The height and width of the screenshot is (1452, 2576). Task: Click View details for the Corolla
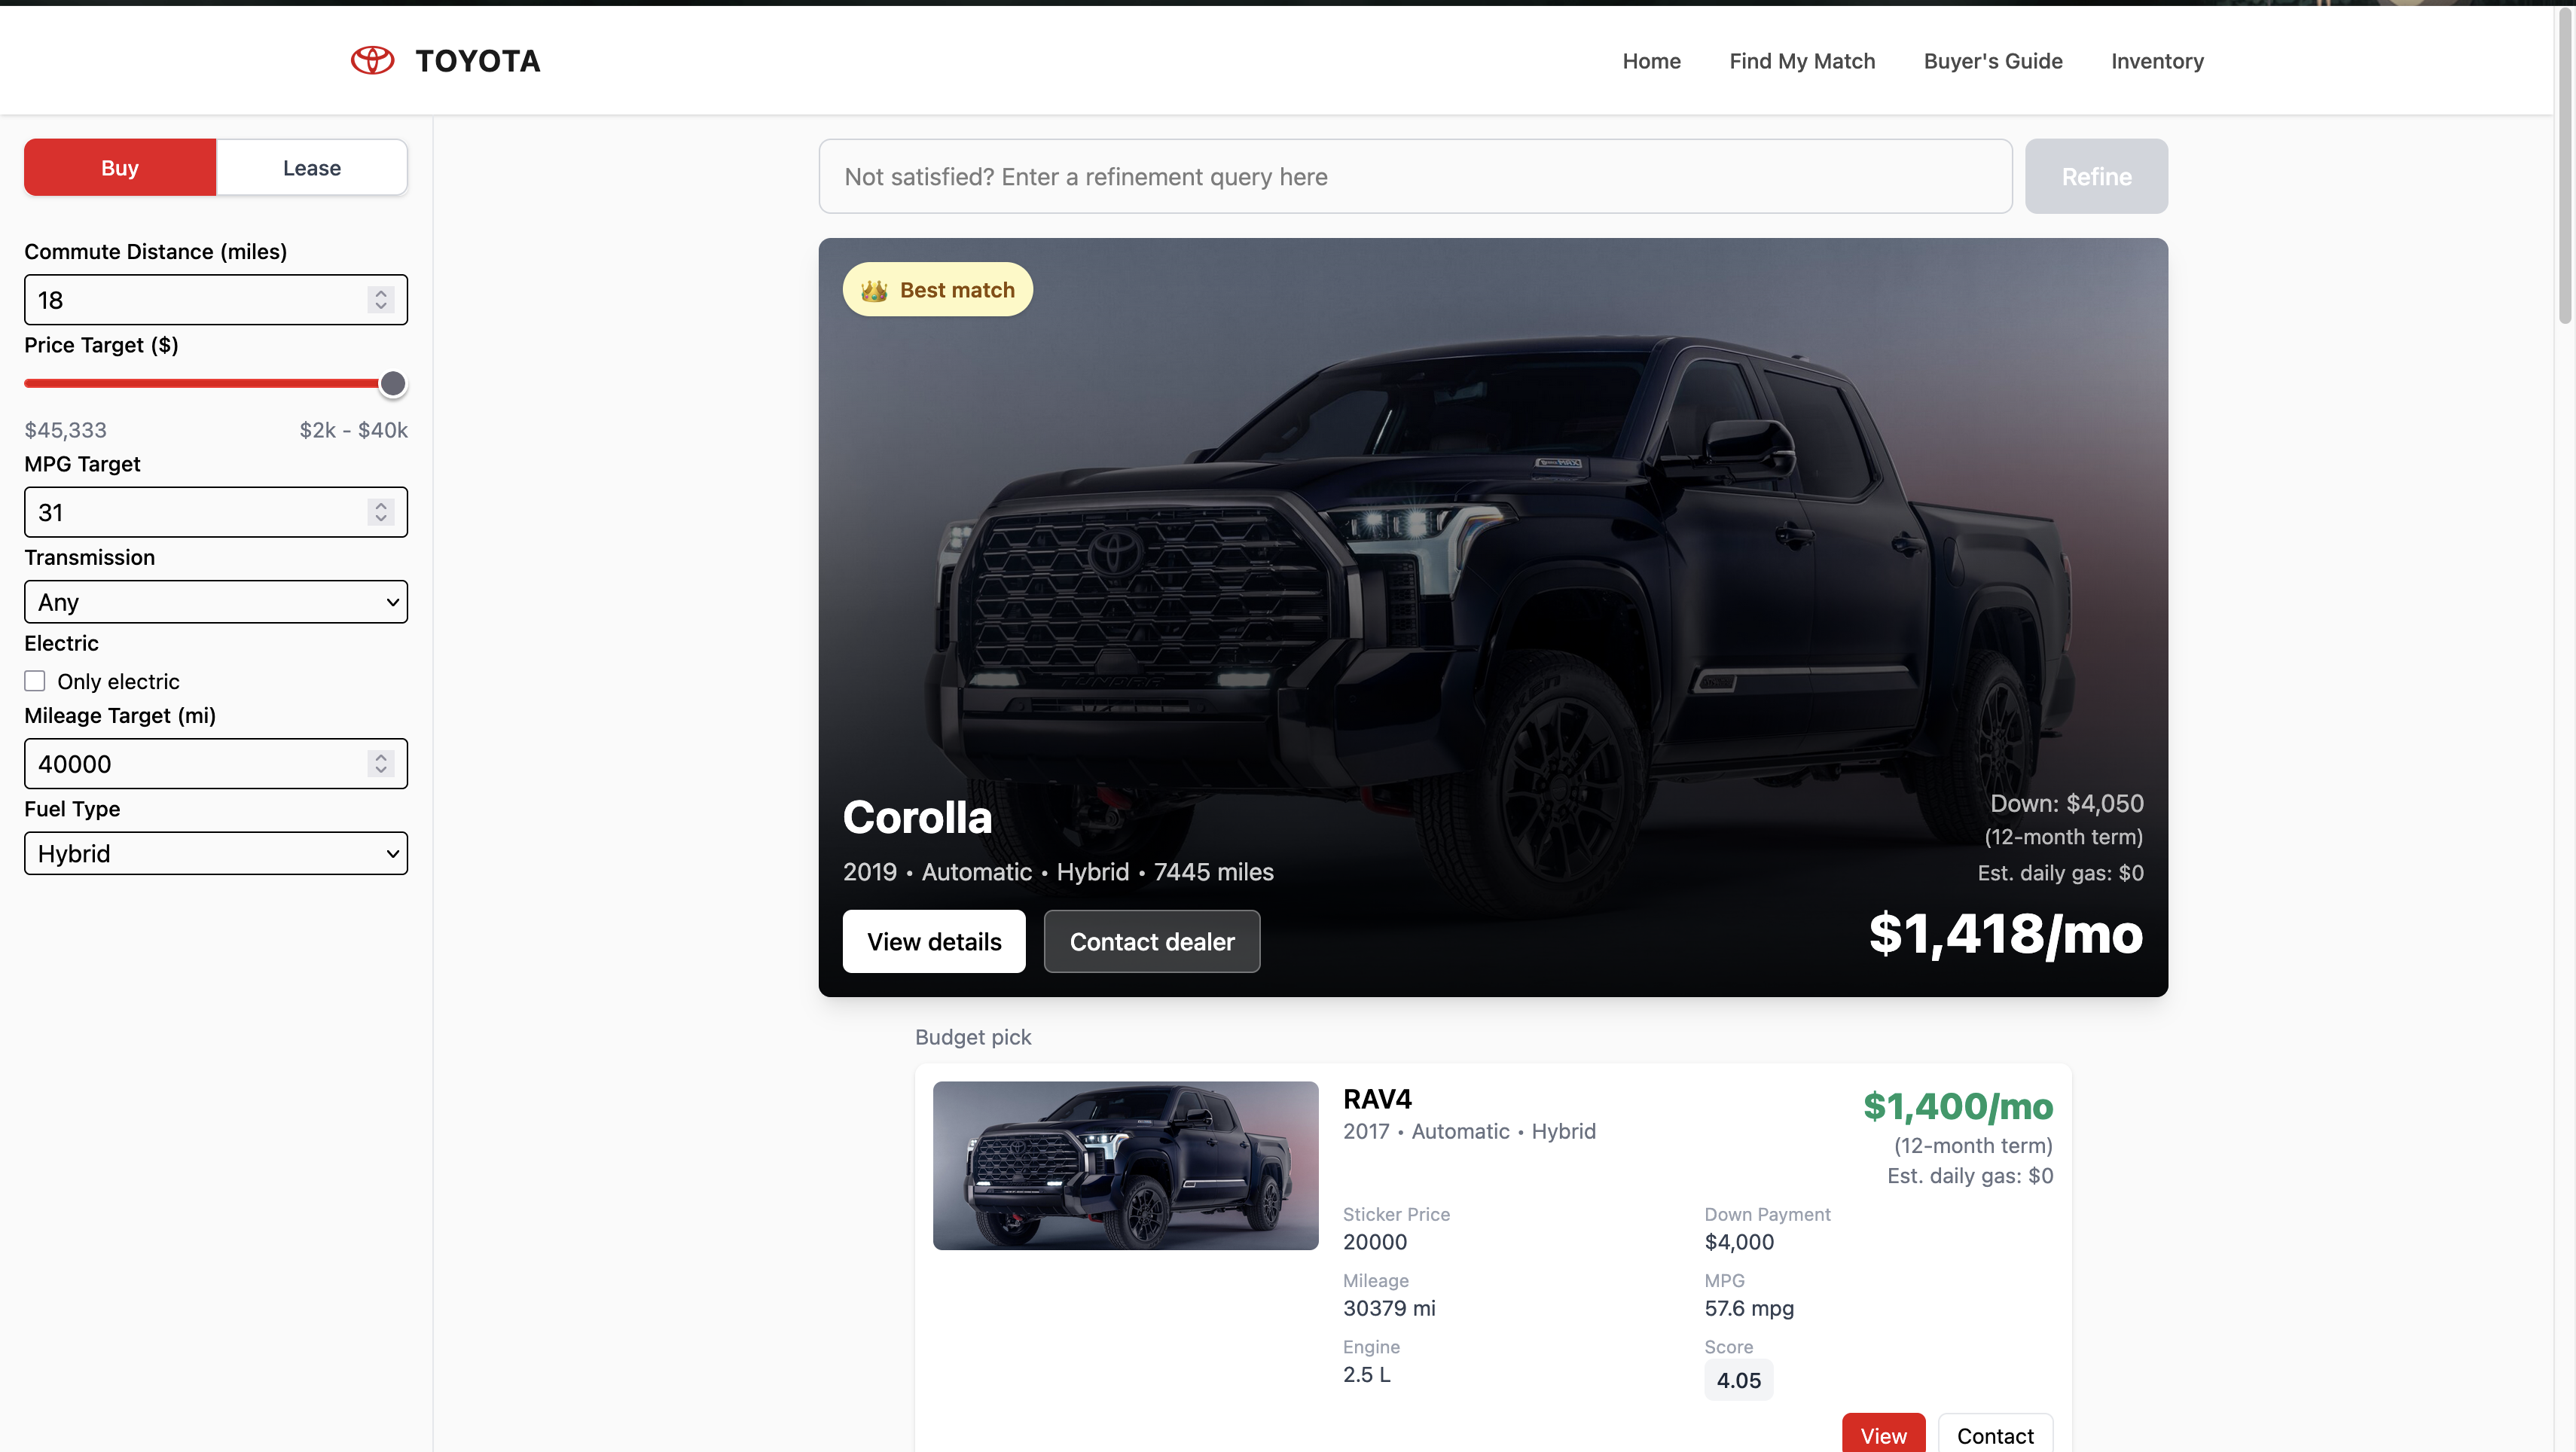click(934, 941)
